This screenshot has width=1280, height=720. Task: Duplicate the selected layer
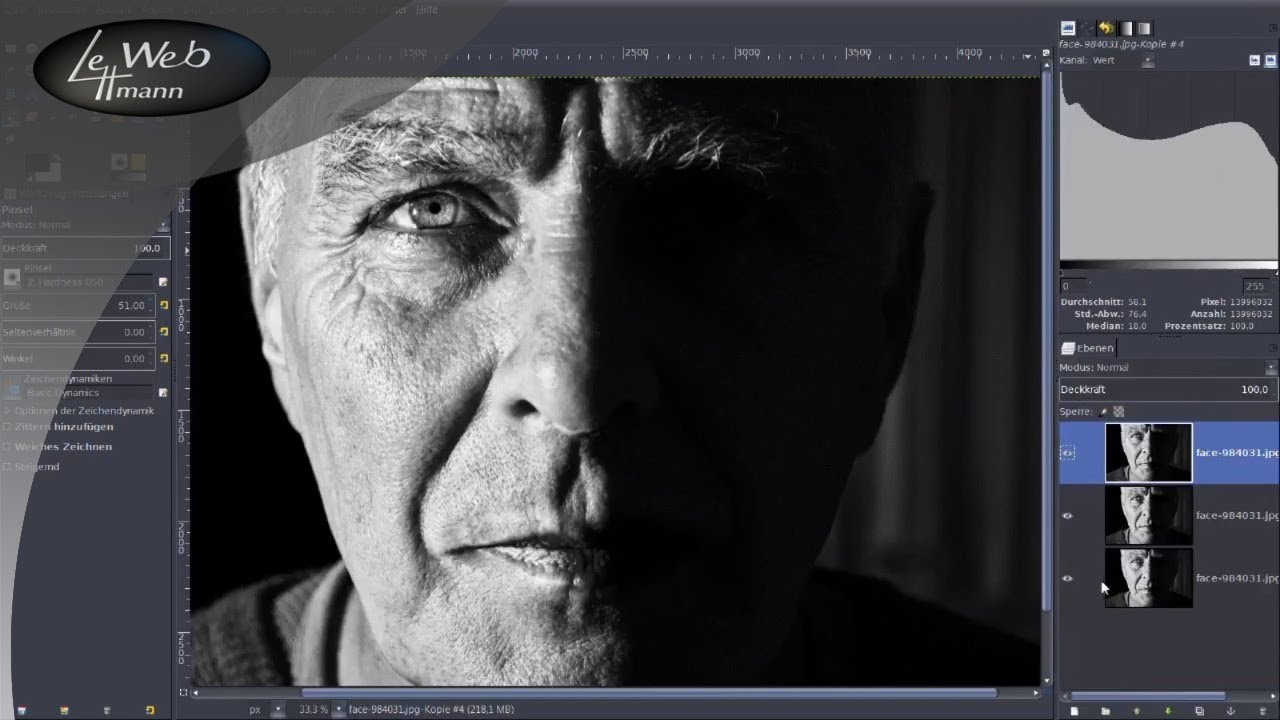pos(1199,710)
